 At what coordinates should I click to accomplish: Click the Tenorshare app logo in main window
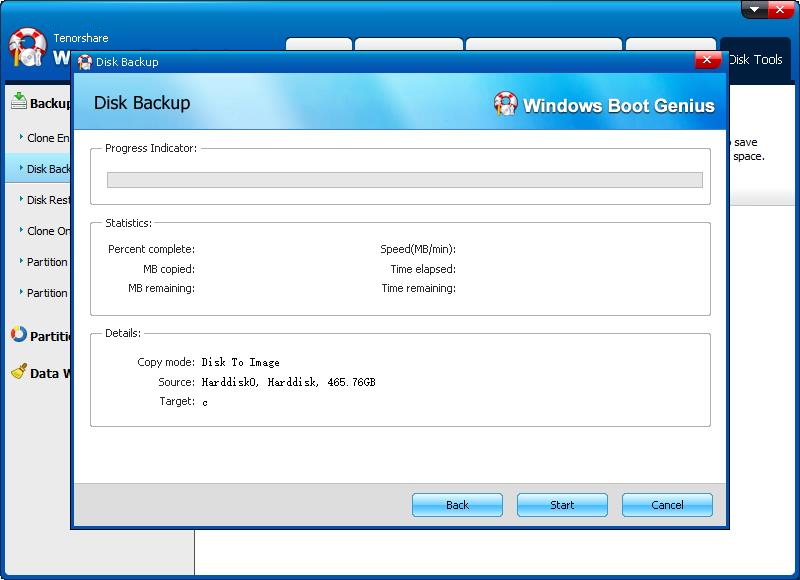tap(27, 47)
